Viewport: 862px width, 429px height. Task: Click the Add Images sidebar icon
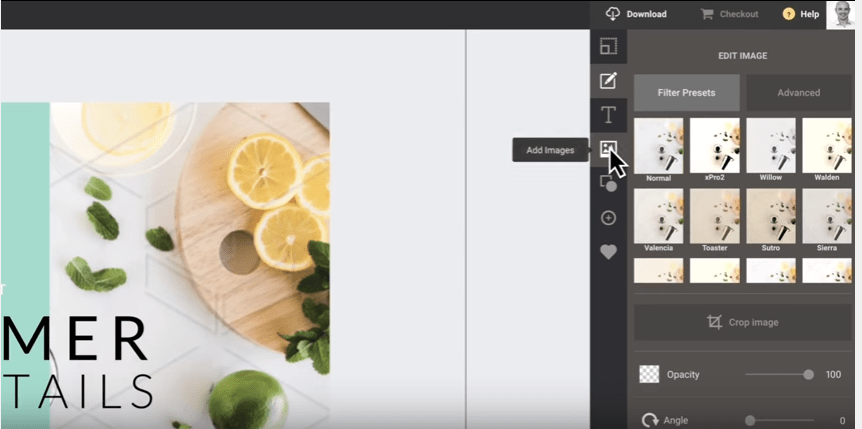(607, 149)
